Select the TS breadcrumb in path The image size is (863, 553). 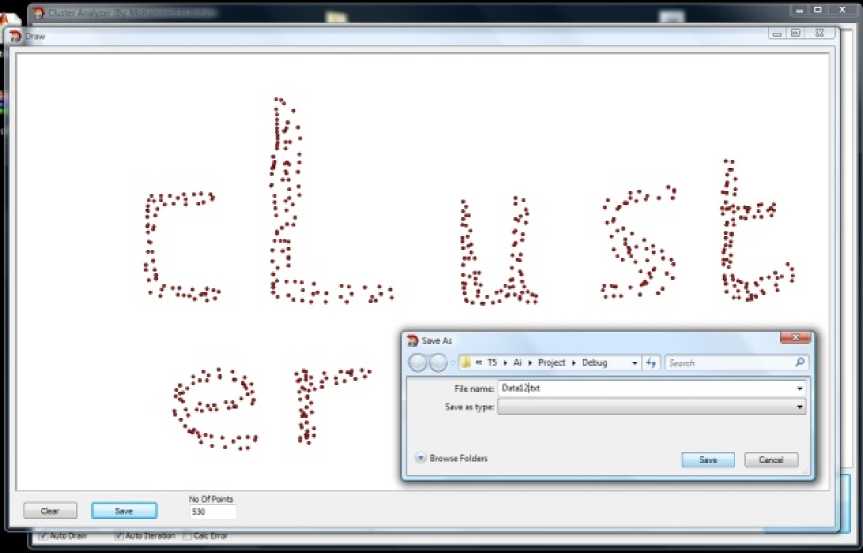[x=492, y=363]
